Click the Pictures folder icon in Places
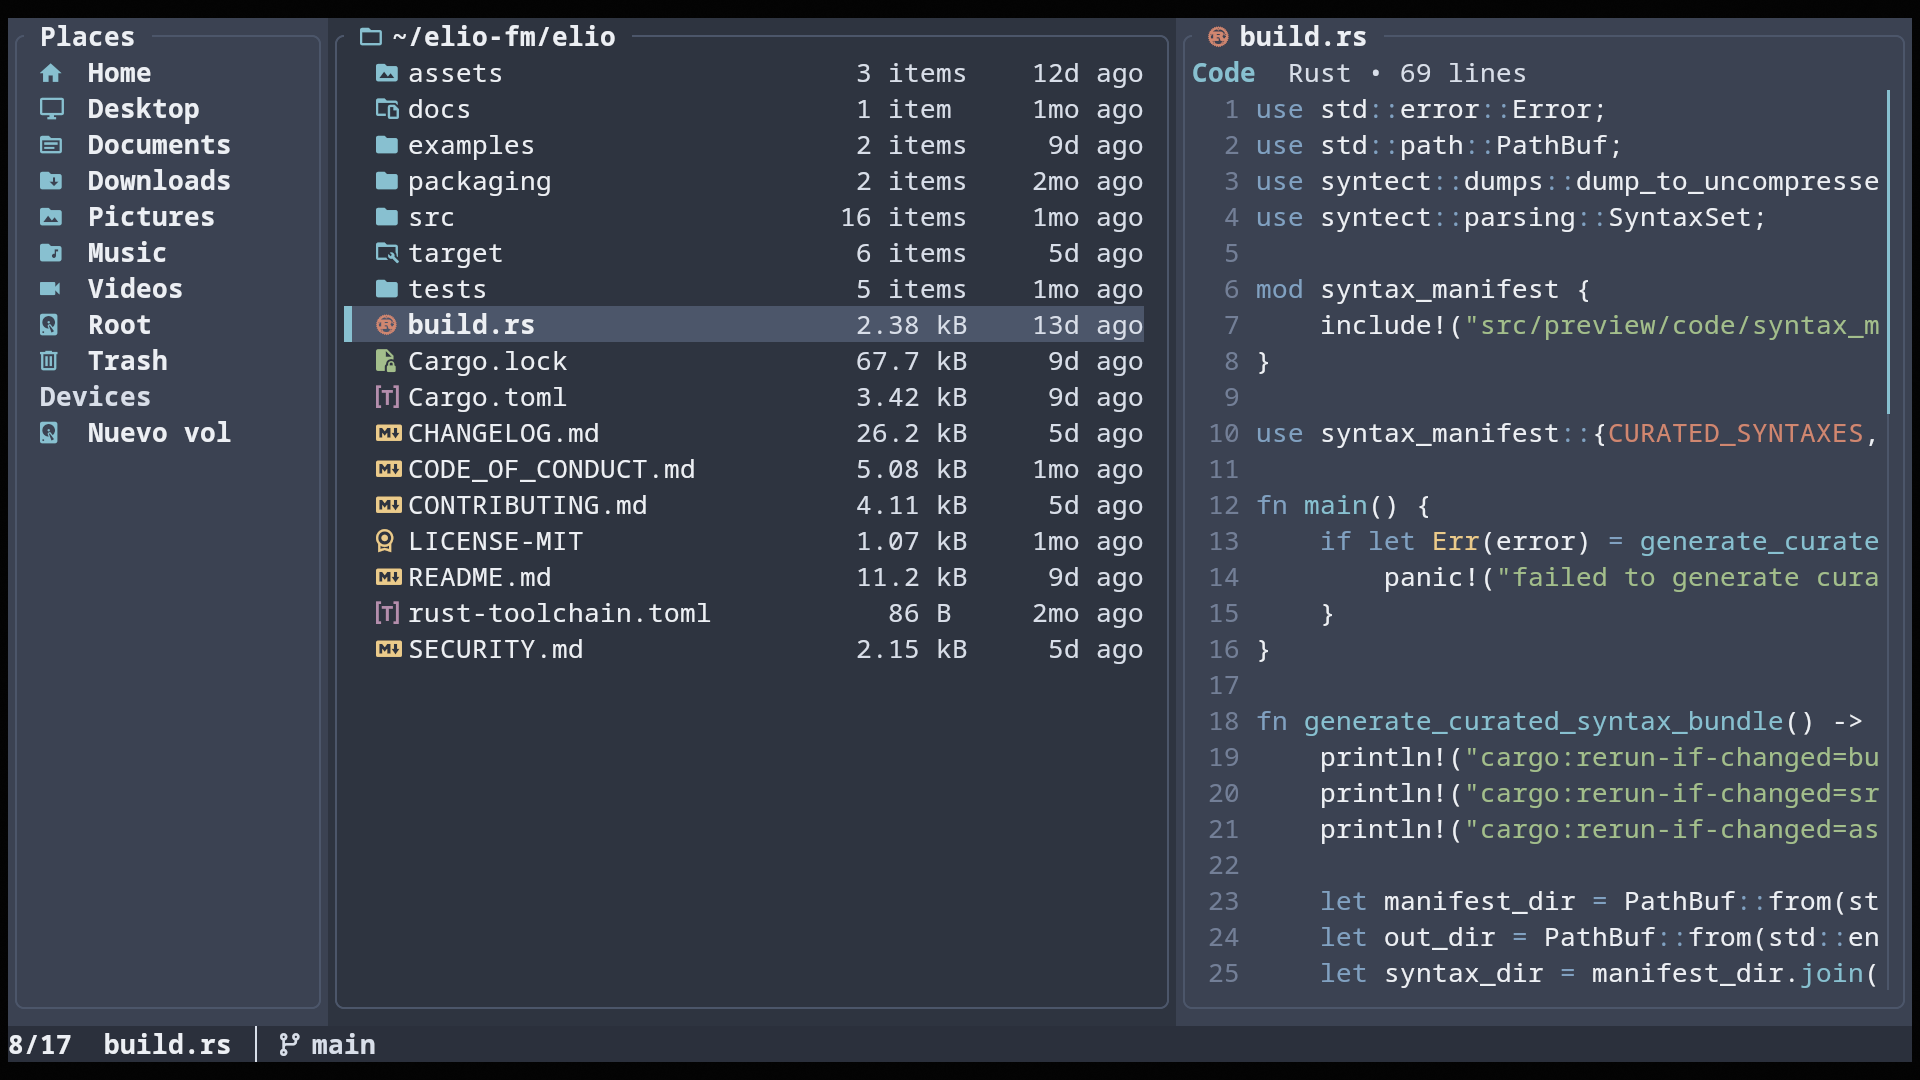Screen dimensions: 1920x1080 pyautogui.click(x=51, y=217)
